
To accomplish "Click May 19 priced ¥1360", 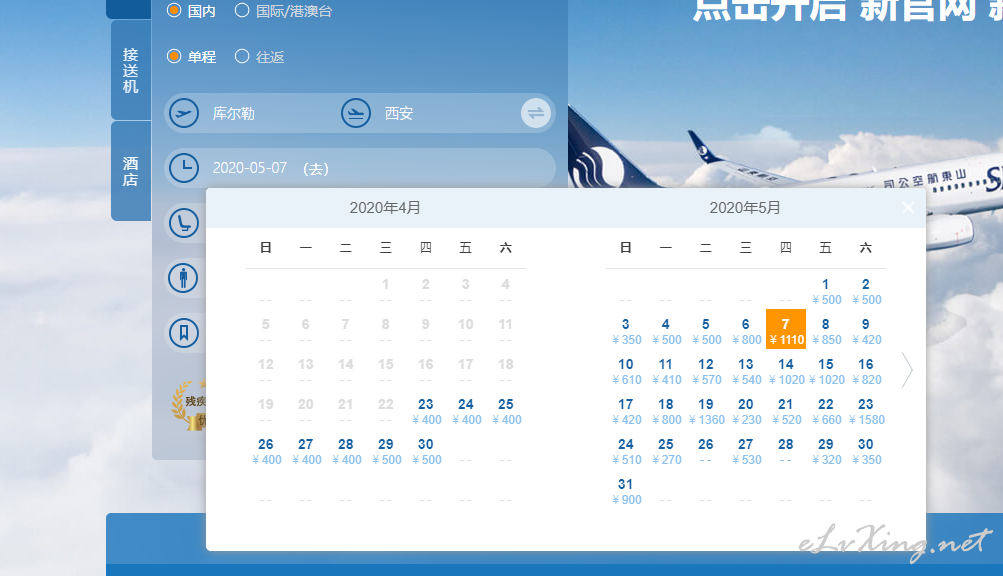I will tap(706, 411).
